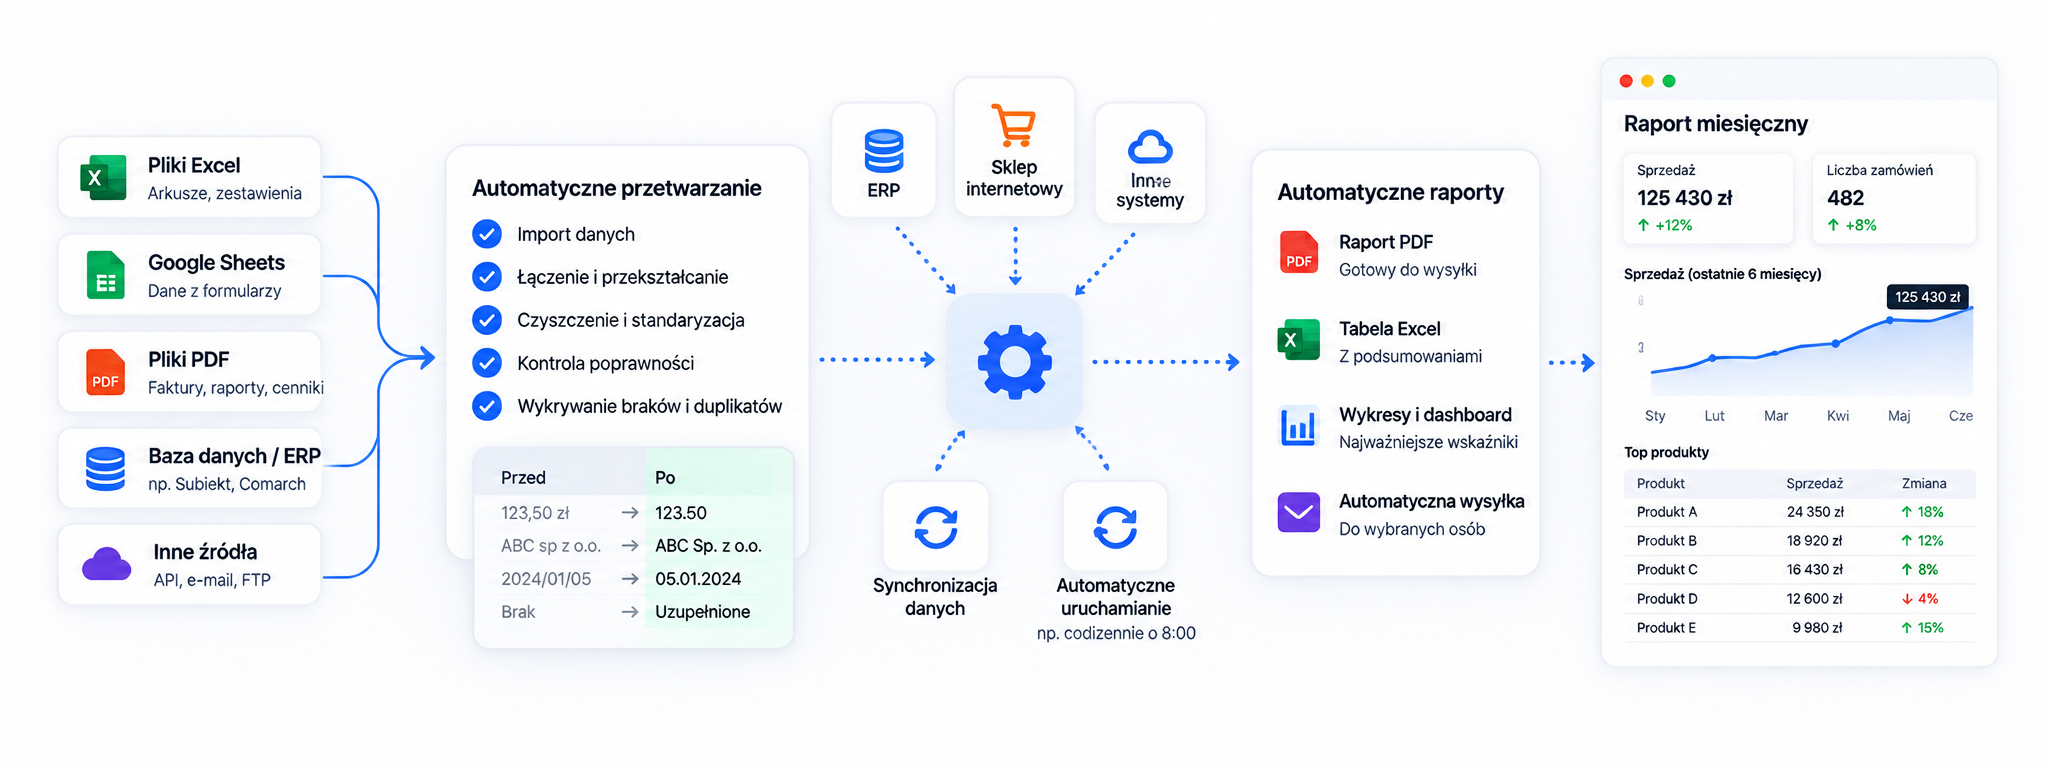Select the Produkt A row name

(x=1667, y=512)
